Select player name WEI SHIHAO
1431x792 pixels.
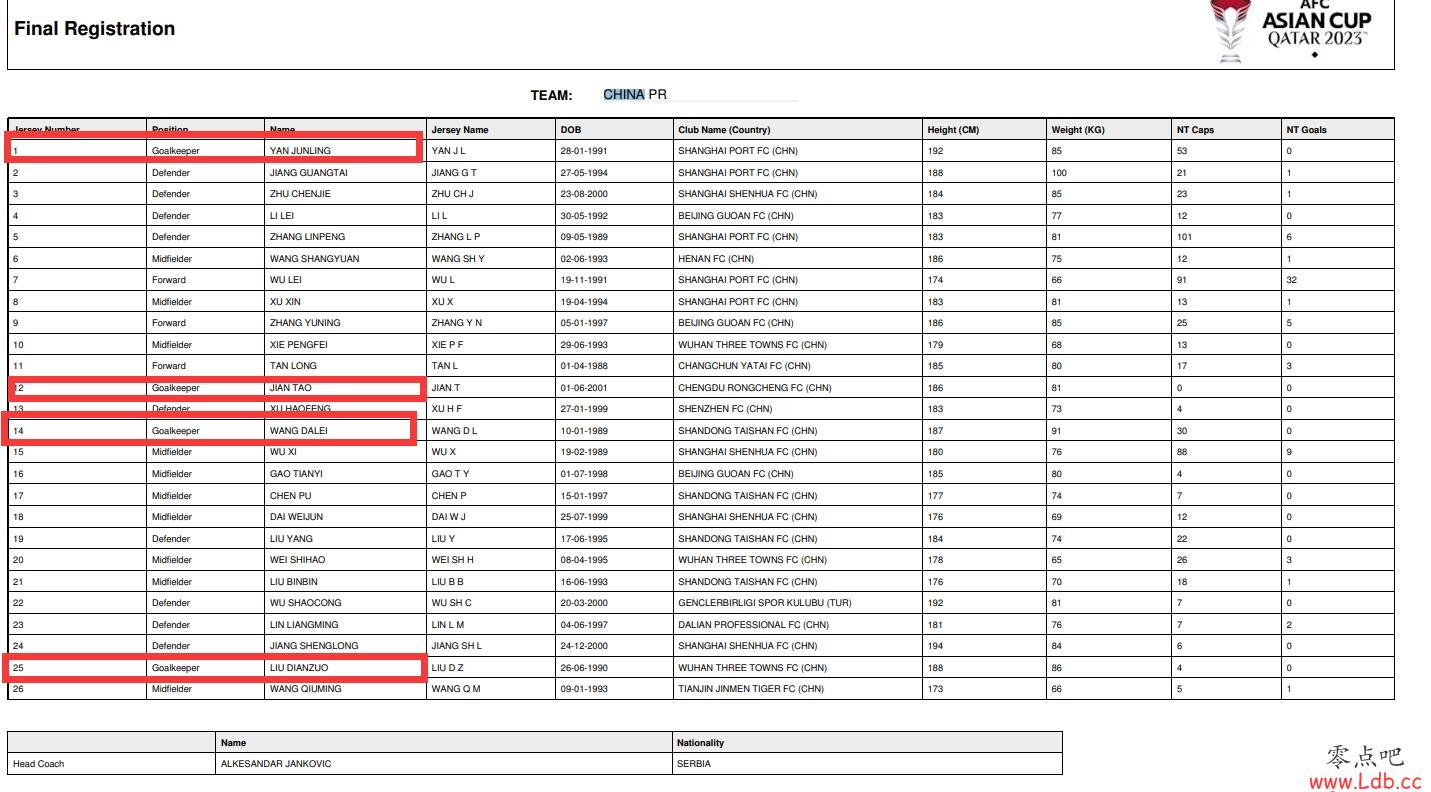pyautogui.click(x=297, y=560)
